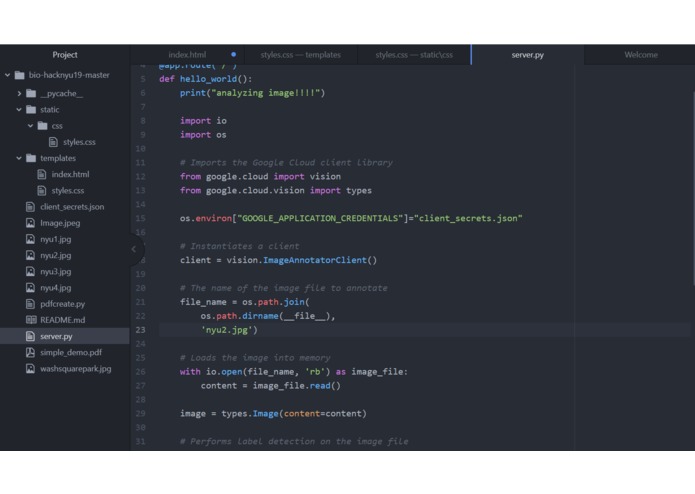Click the pdfcreate.py file icon

point(30,304)
